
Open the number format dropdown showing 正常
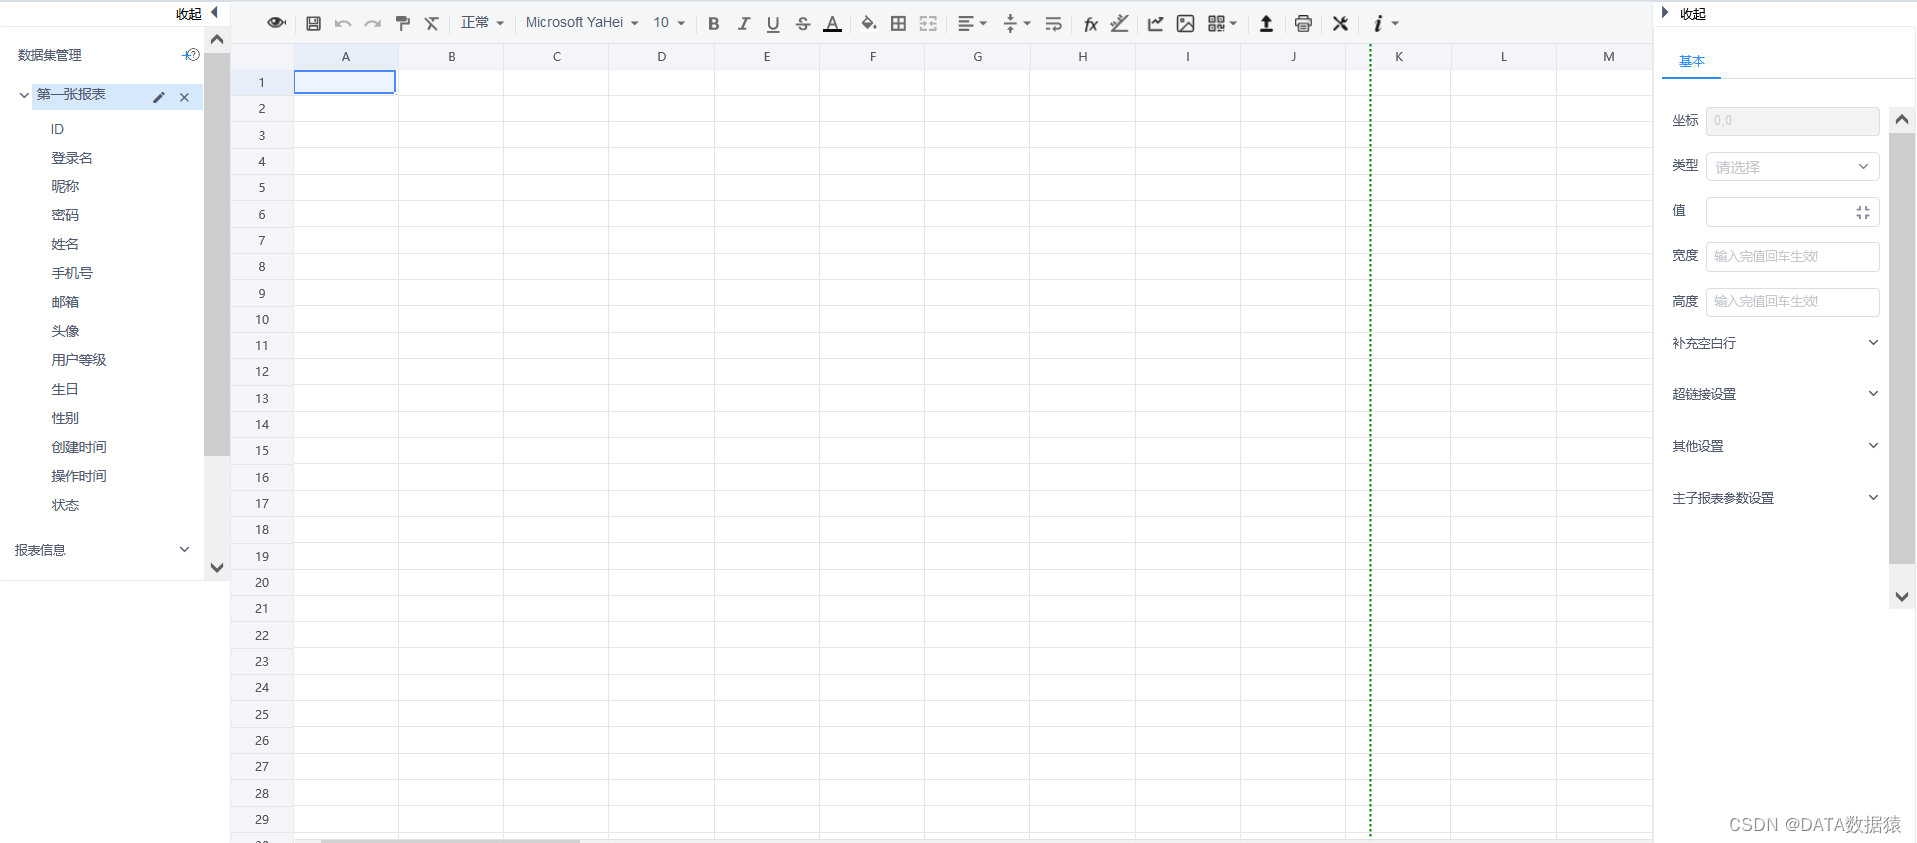482,23
